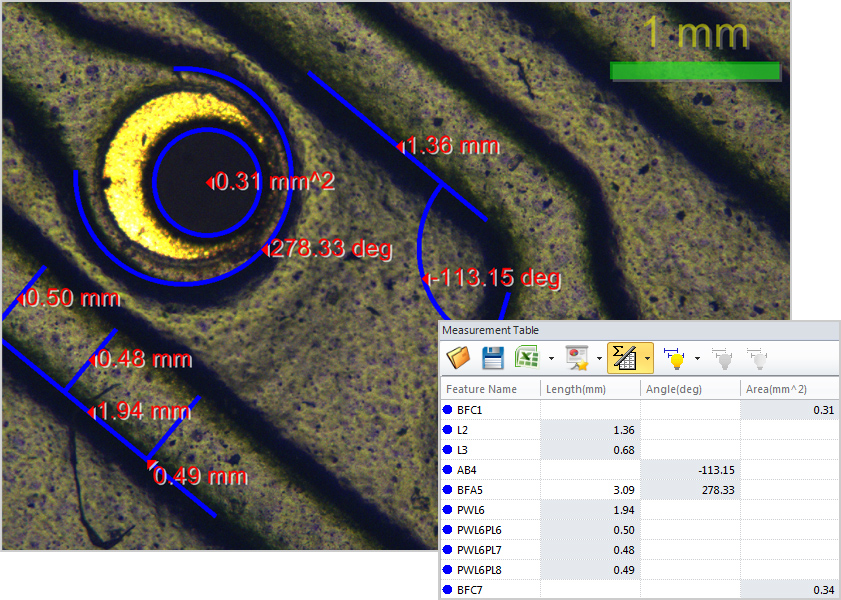This screenshot has width=841, height=600.
Task: Export the table to Excel
Action: coord(526,357)
